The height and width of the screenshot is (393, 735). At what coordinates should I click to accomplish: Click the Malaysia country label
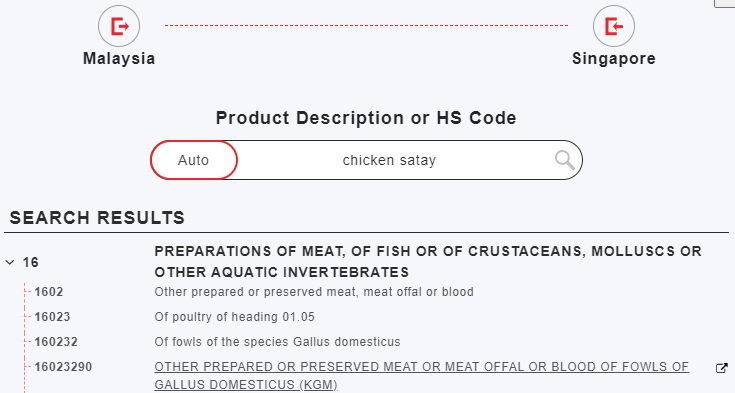[x=119, y=59]
